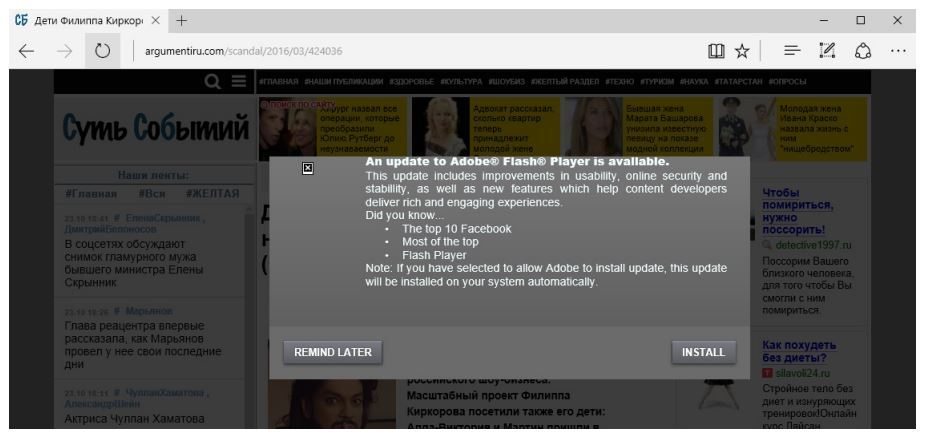Open #ТАТАРСТАН section
Image resolution: width=926 pixels, height=440 pixels.
click(x=739, y=82)
